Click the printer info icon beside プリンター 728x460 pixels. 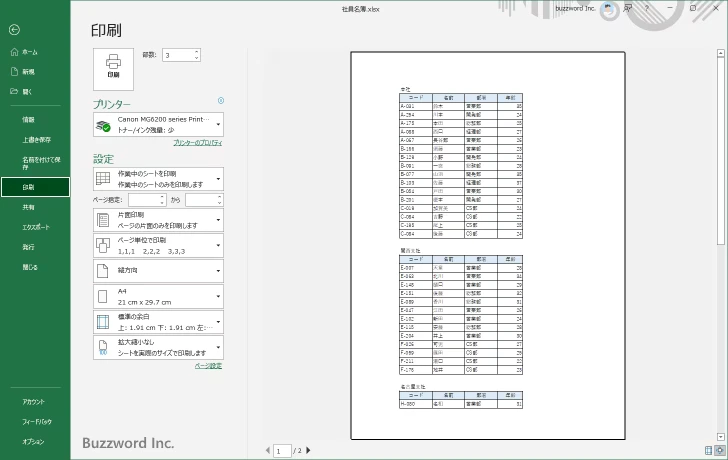coord(221,101)
